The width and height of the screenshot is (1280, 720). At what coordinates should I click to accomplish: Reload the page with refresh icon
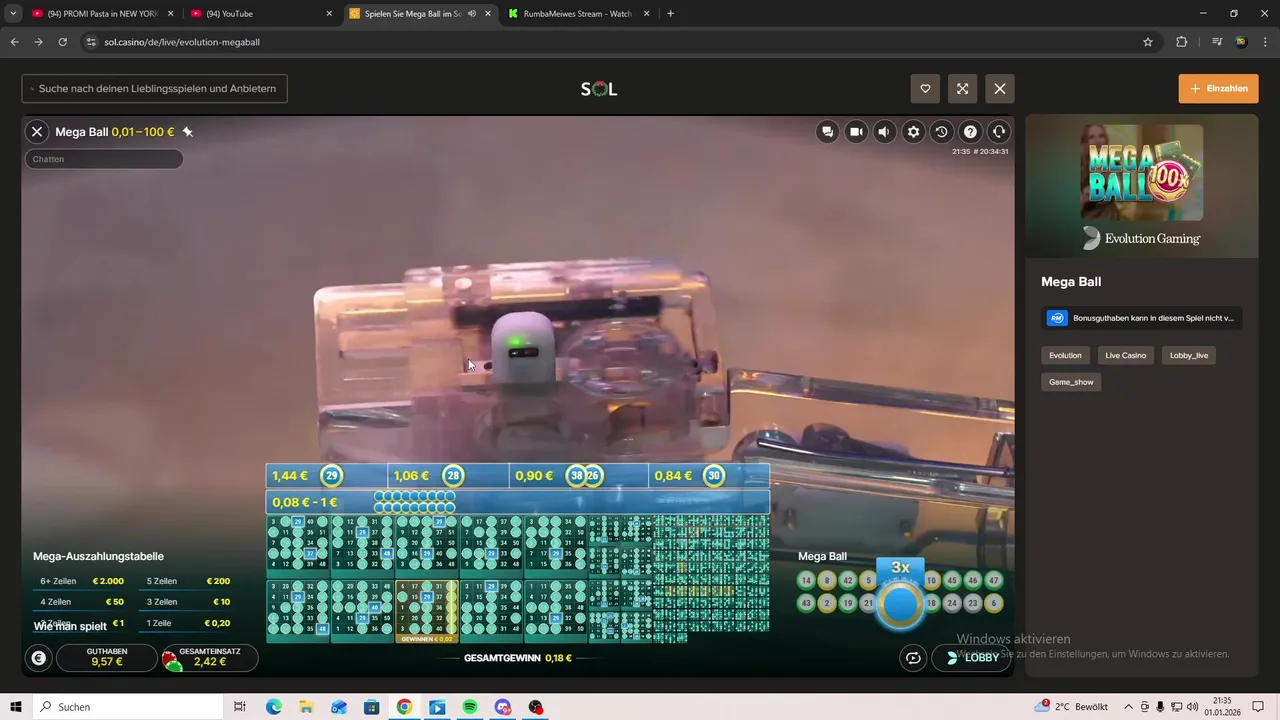[x=62, y=42]
